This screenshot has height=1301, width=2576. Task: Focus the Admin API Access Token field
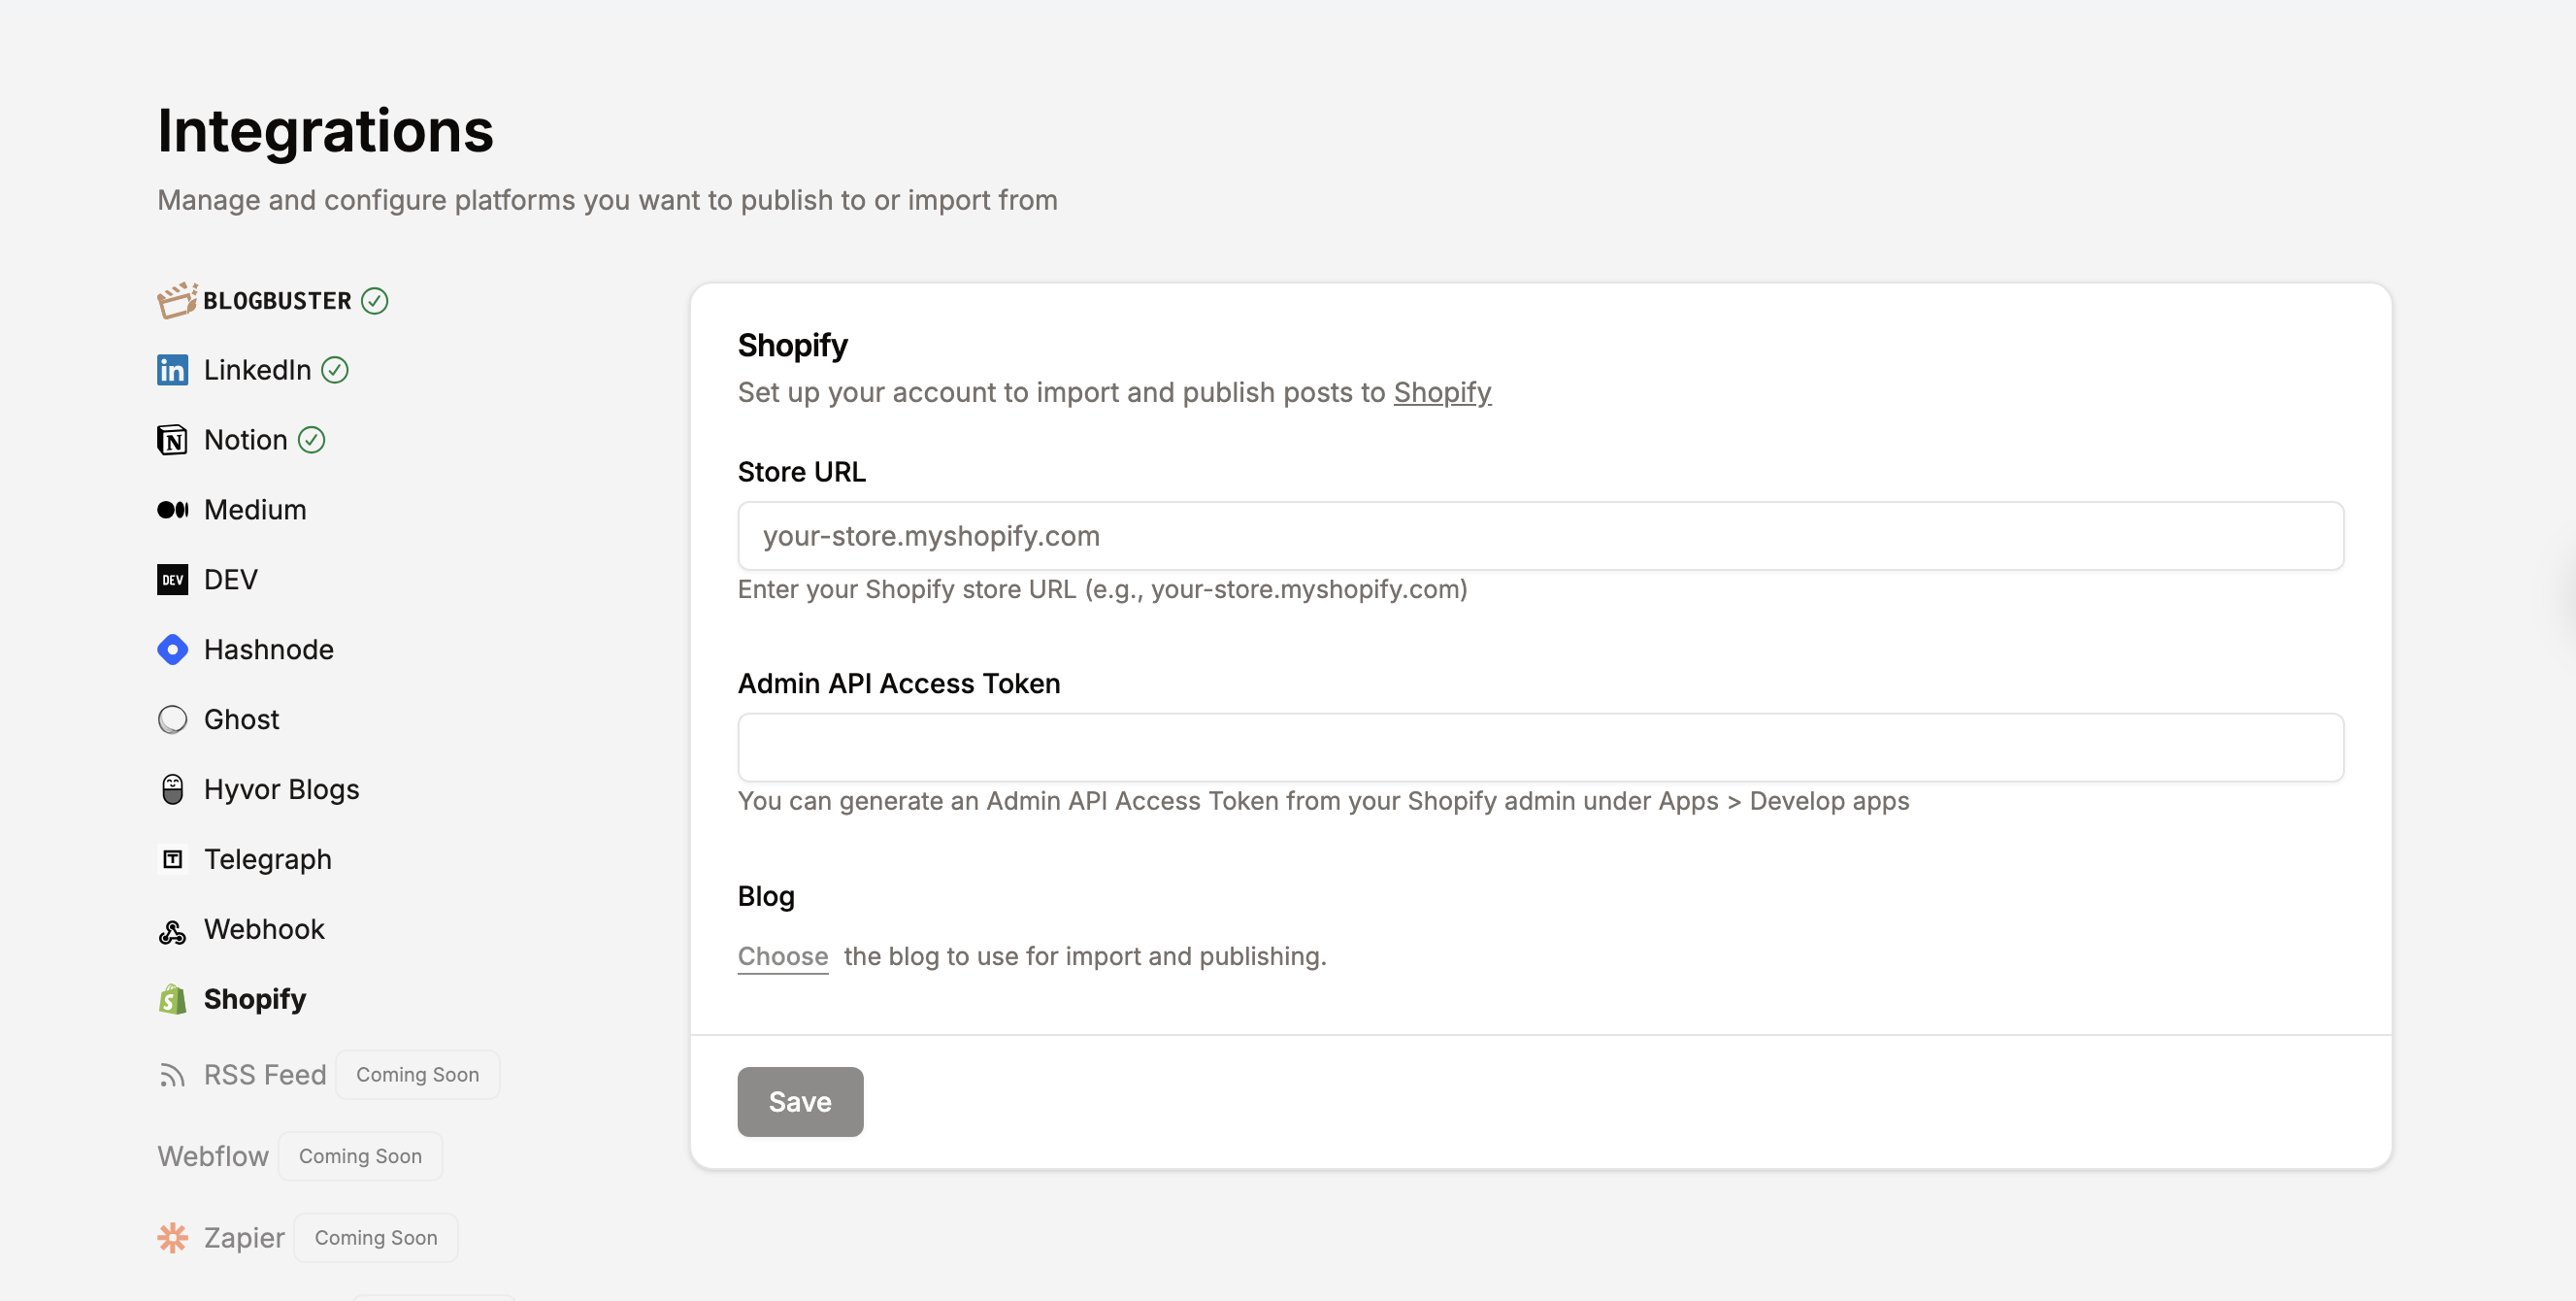1540,747
